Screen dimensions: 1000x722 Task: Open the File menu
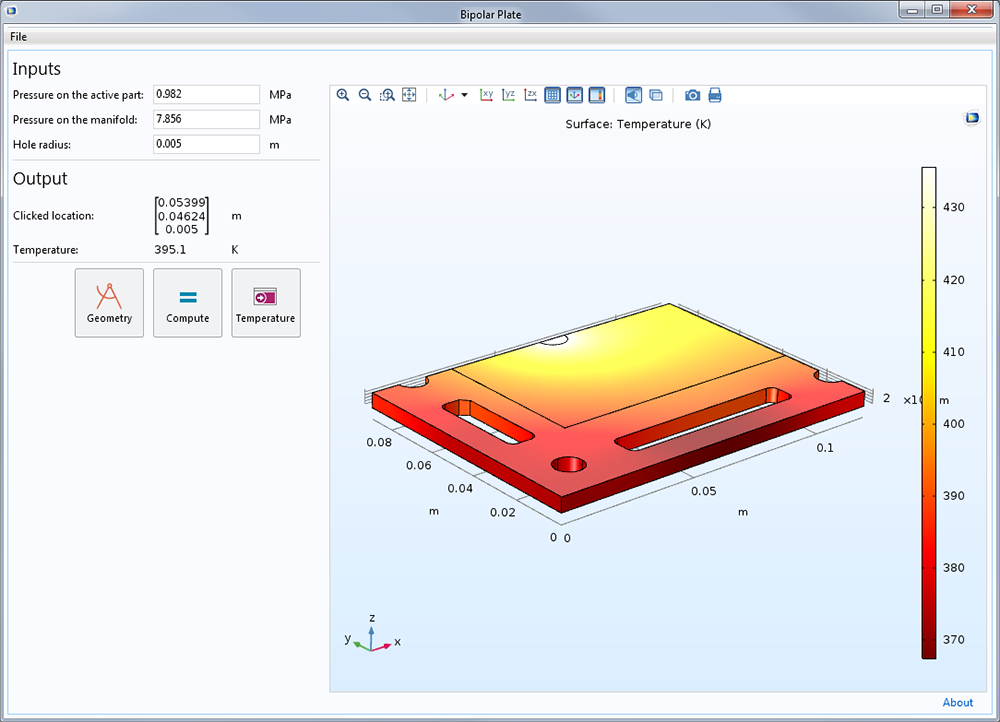point(19,37)
